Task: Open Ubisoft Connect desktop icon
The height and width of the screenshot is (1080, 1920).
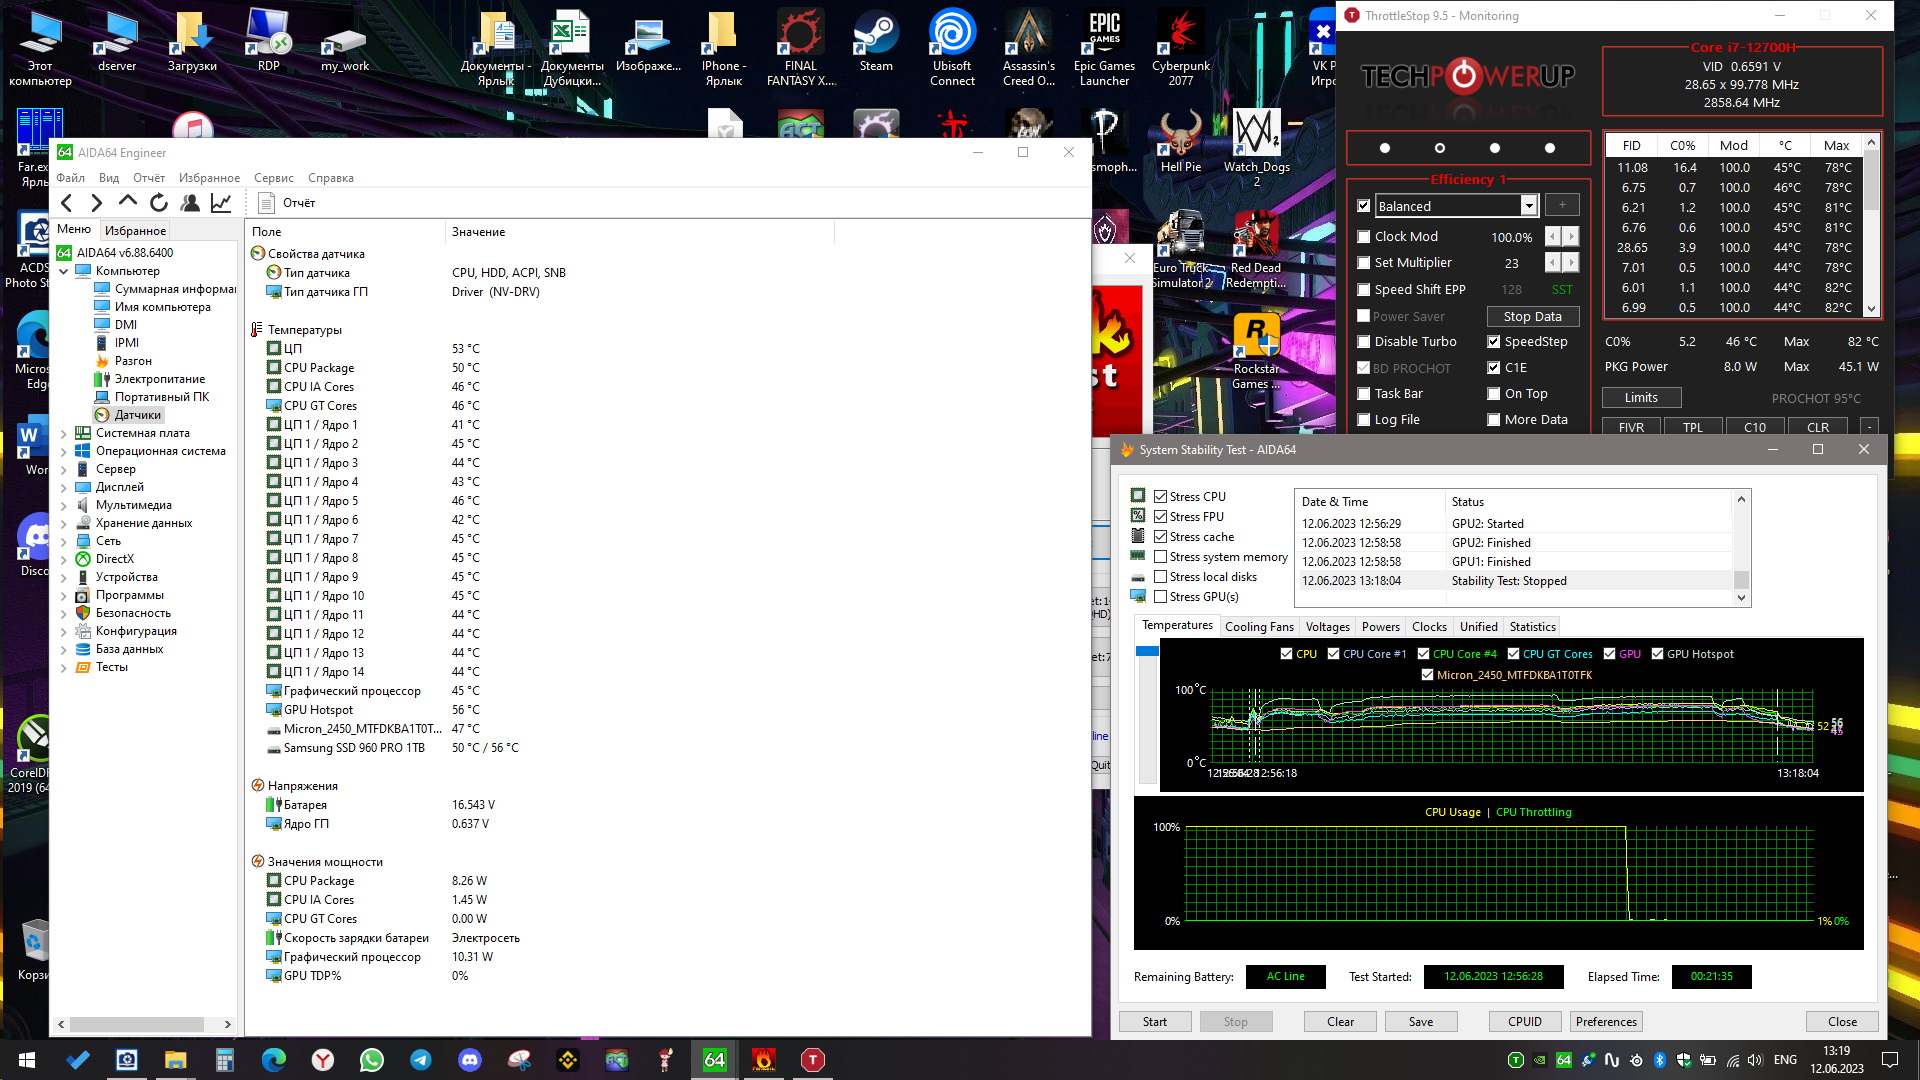Action: [952, 48]
